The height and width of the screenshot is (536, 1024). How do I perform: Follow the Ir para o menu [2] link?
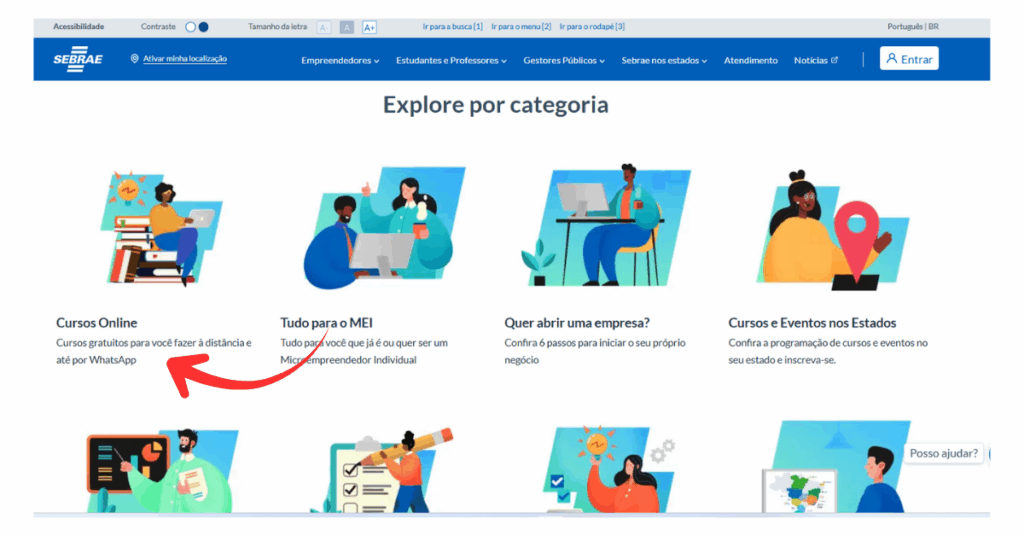tap(521, 27)
